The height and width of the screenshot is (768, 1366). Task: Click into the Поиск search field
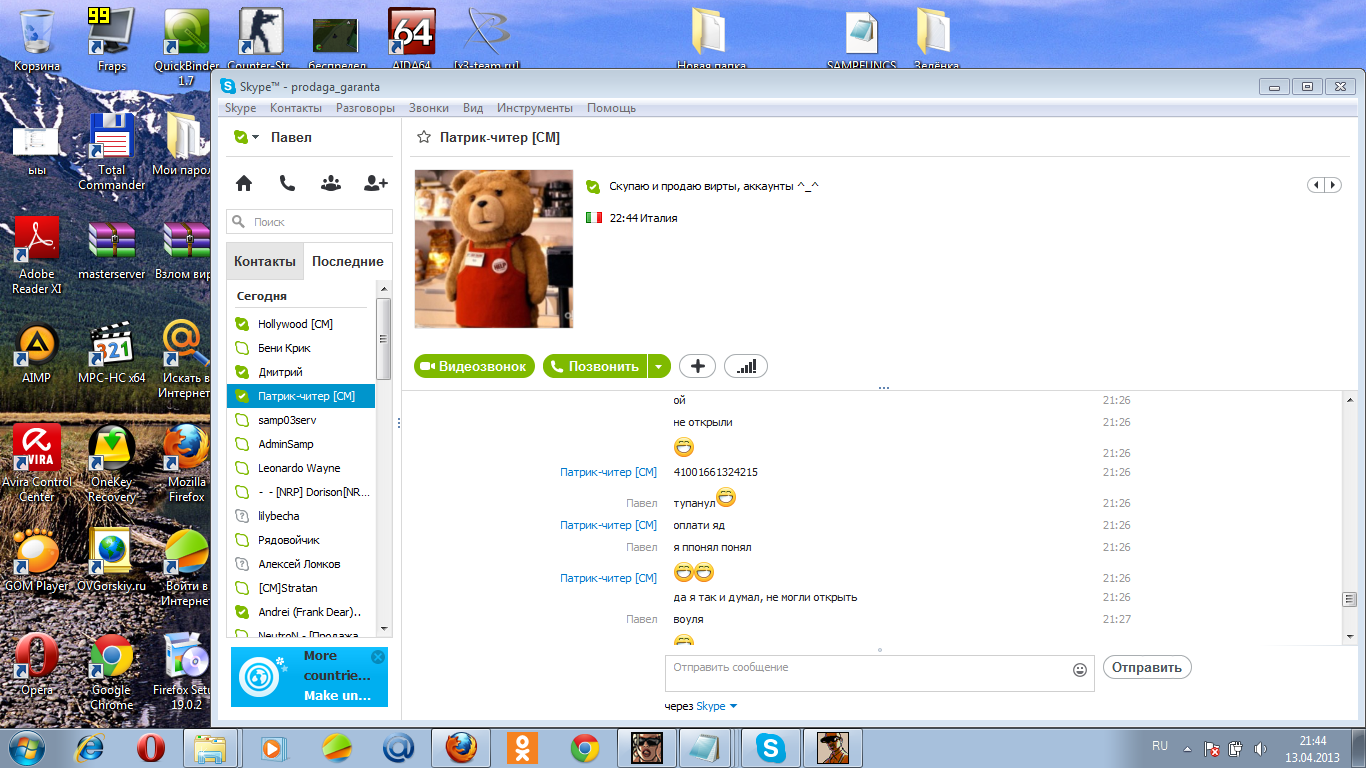click(x=310, y=221)
